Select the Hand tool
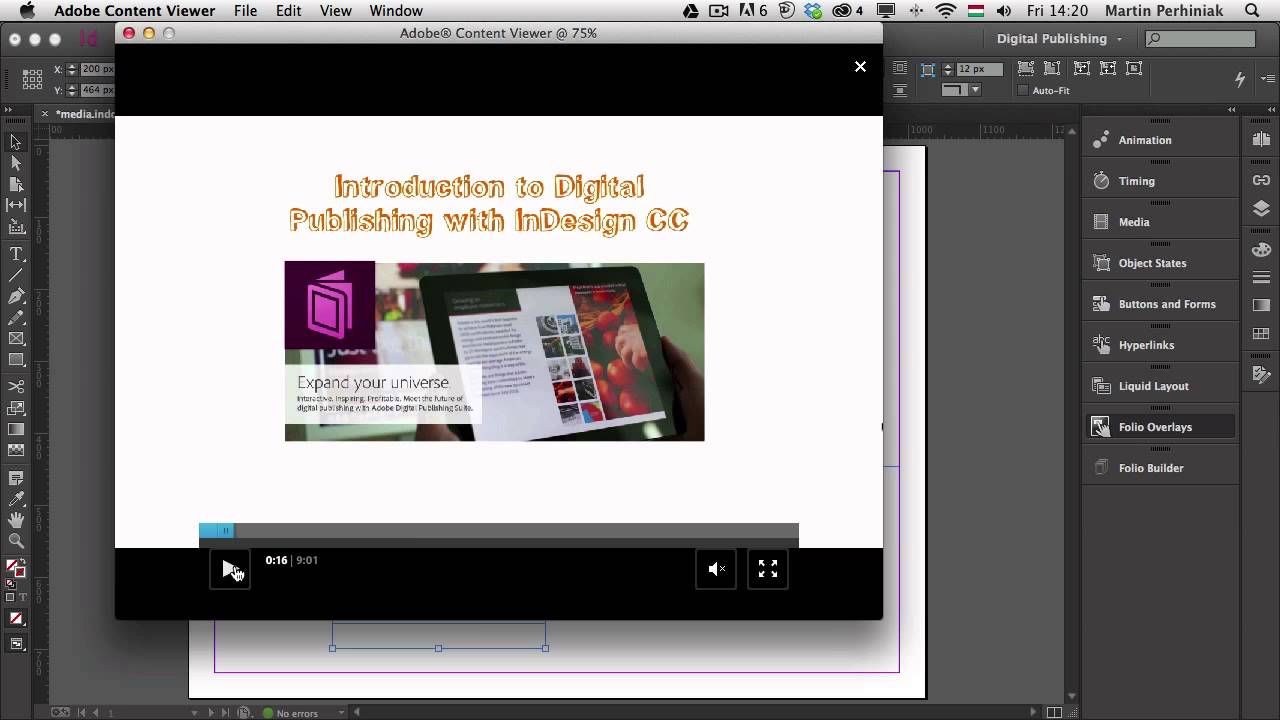The image size is (1280, 720). (16, 520)
